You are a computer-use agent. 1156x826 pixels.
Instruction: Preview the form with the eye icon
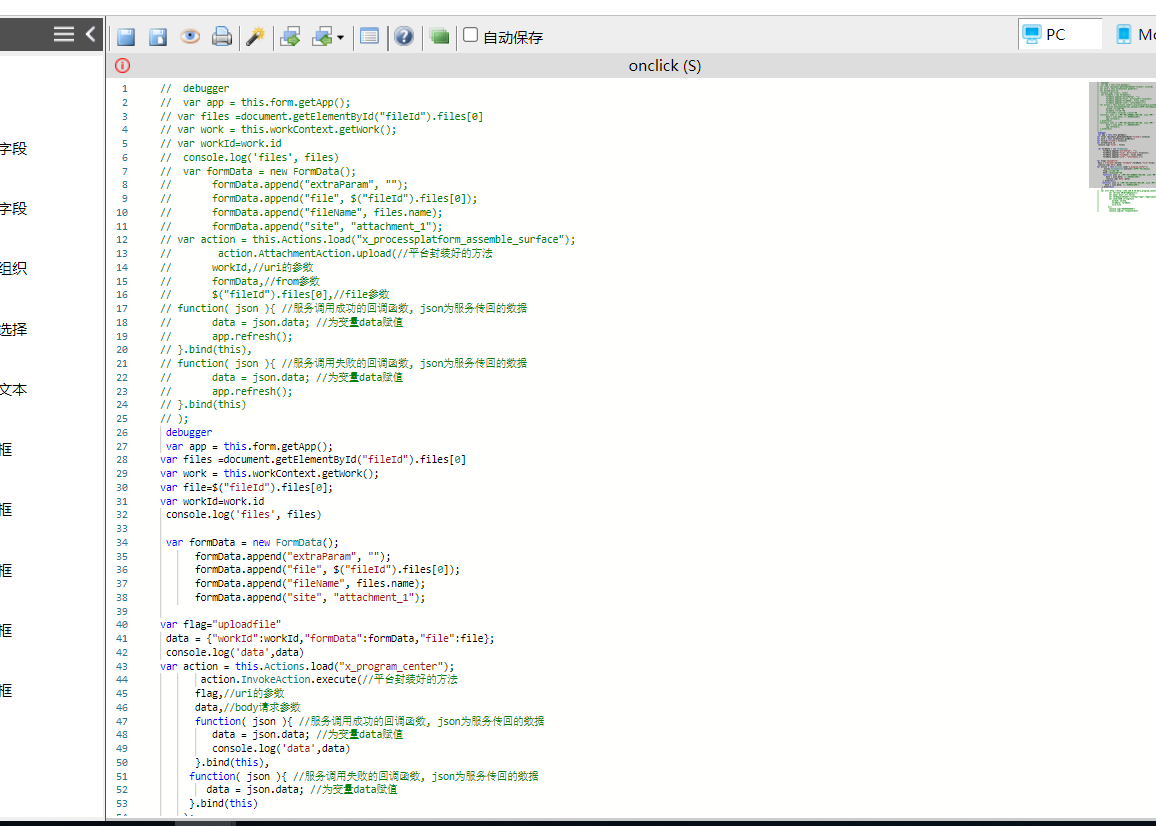pyautogui.click(x=190, y=37)
